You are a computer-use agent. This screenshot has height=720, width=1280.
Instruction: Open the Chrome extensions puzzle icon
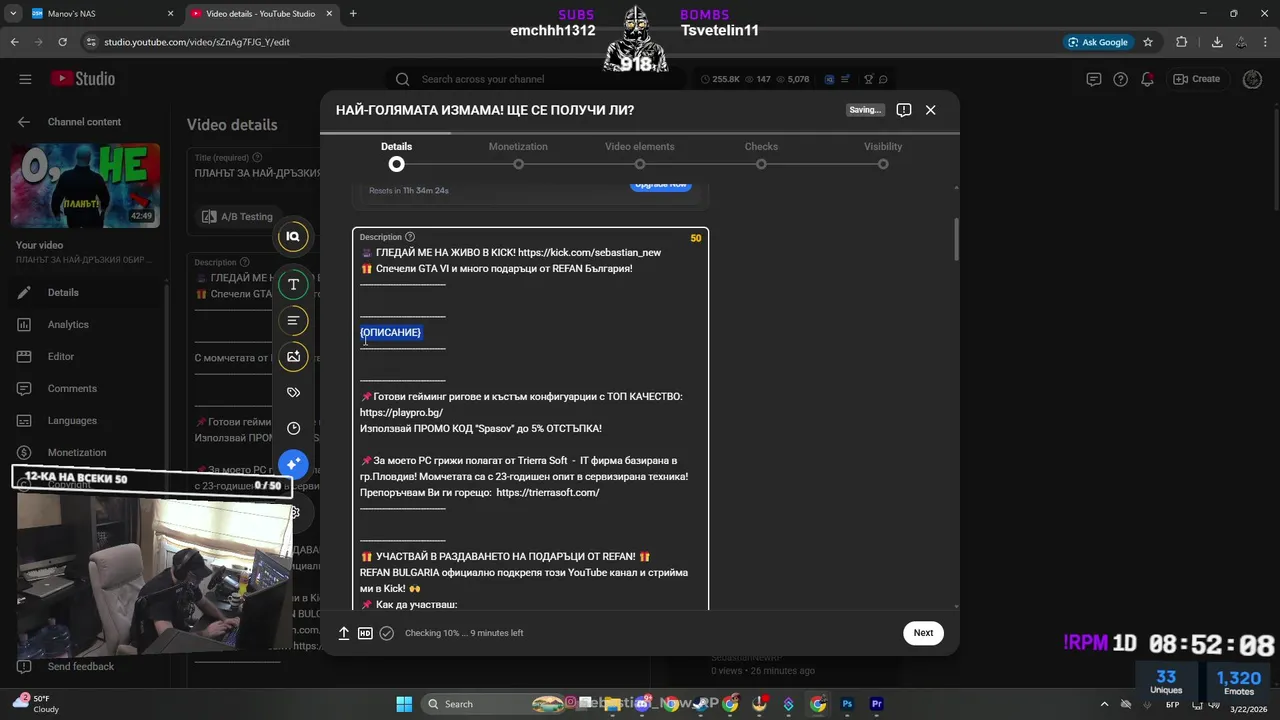tap(1182, 42)
